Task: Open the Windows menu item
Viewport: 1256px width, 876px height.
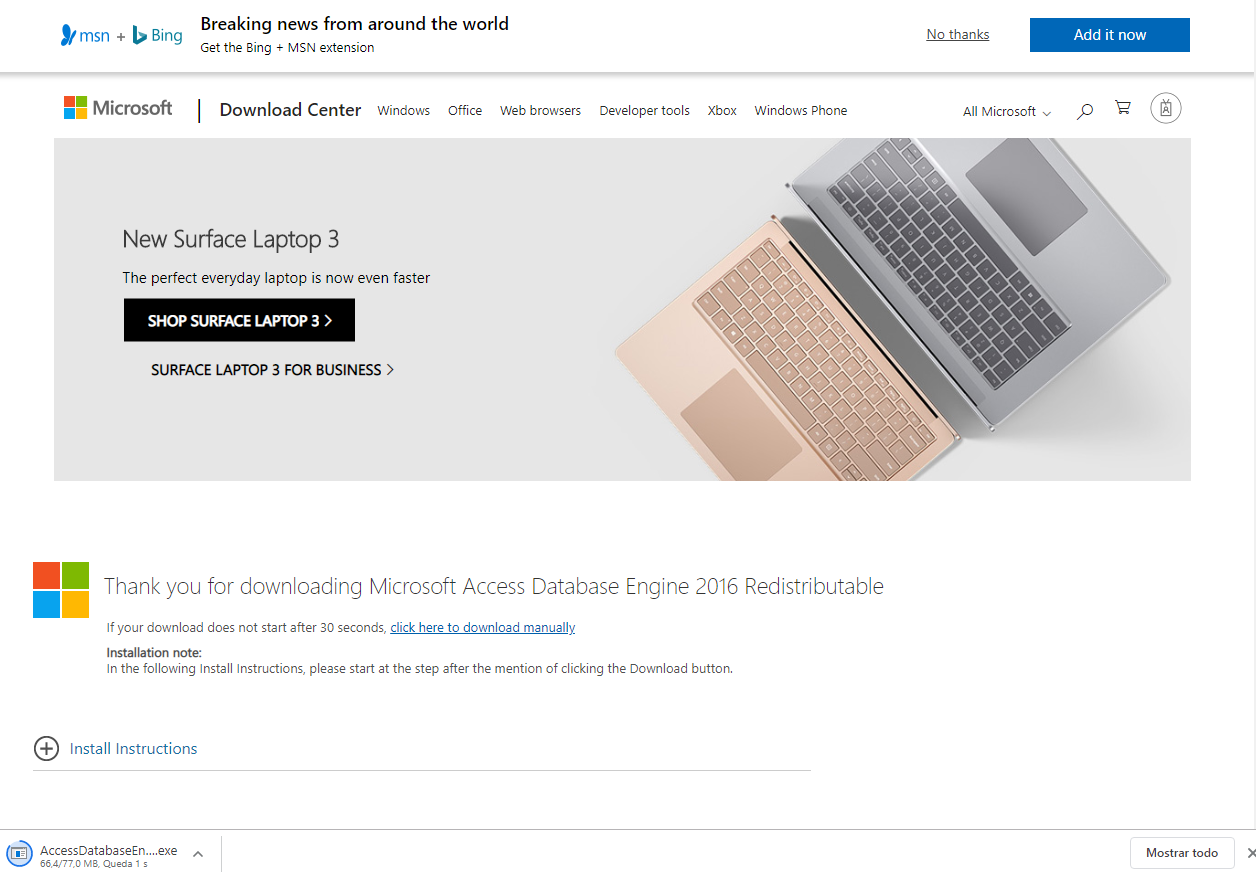Action: (404, 111)
